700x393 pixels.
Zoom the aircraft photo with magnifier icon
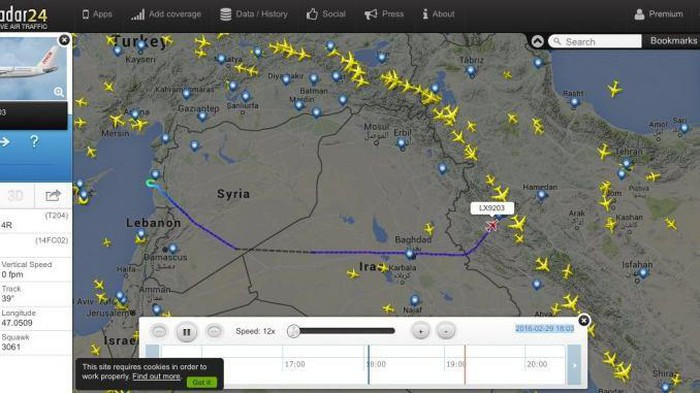pyautogui.click(x=59, y=92)
